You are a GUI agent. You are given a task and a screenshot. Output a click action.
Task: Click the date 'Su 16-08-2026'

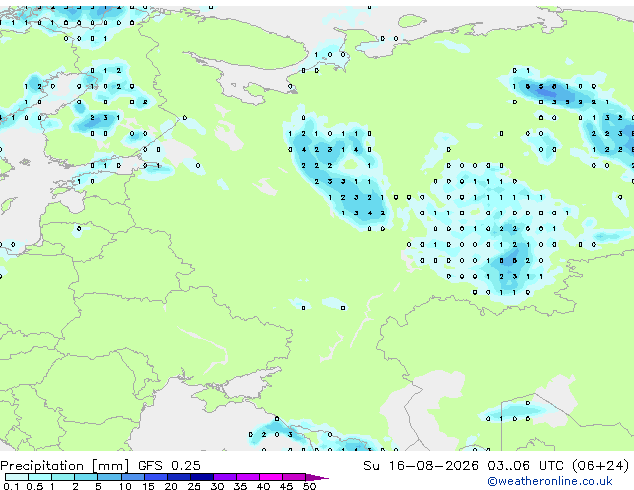[421, 466]
